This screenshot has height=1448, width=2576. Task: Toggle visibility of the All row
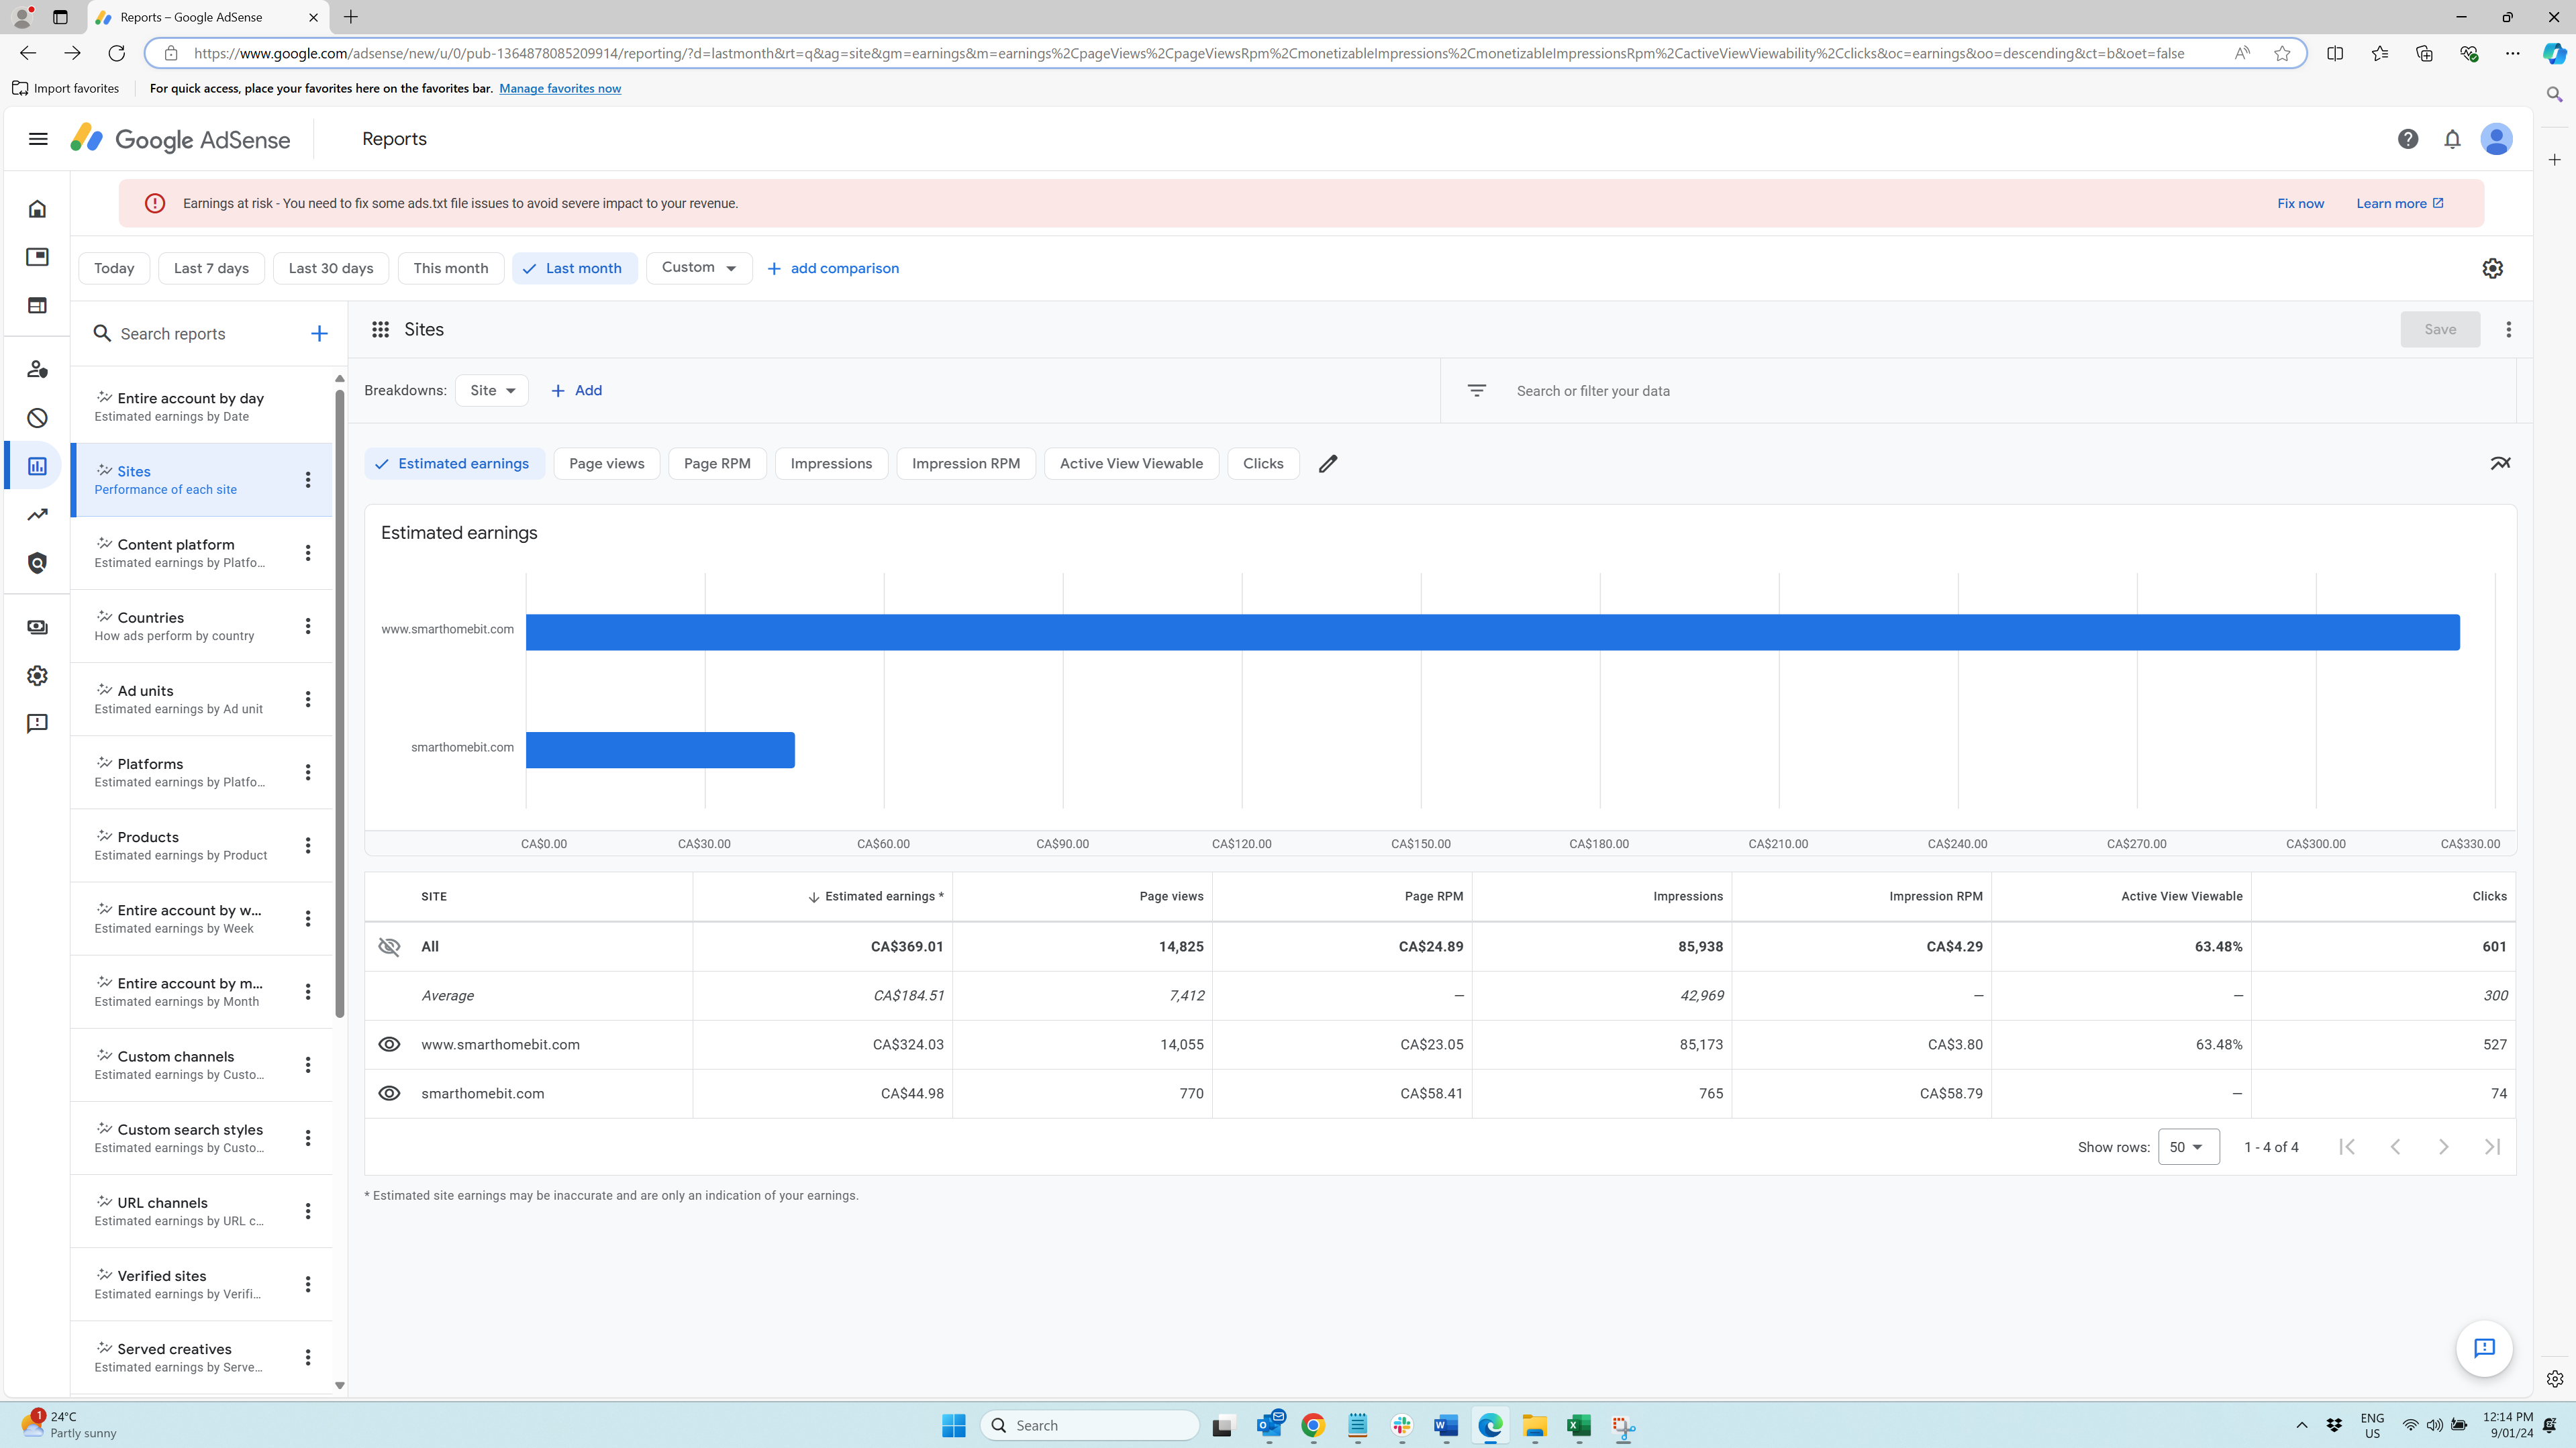(x=389, y=947)
